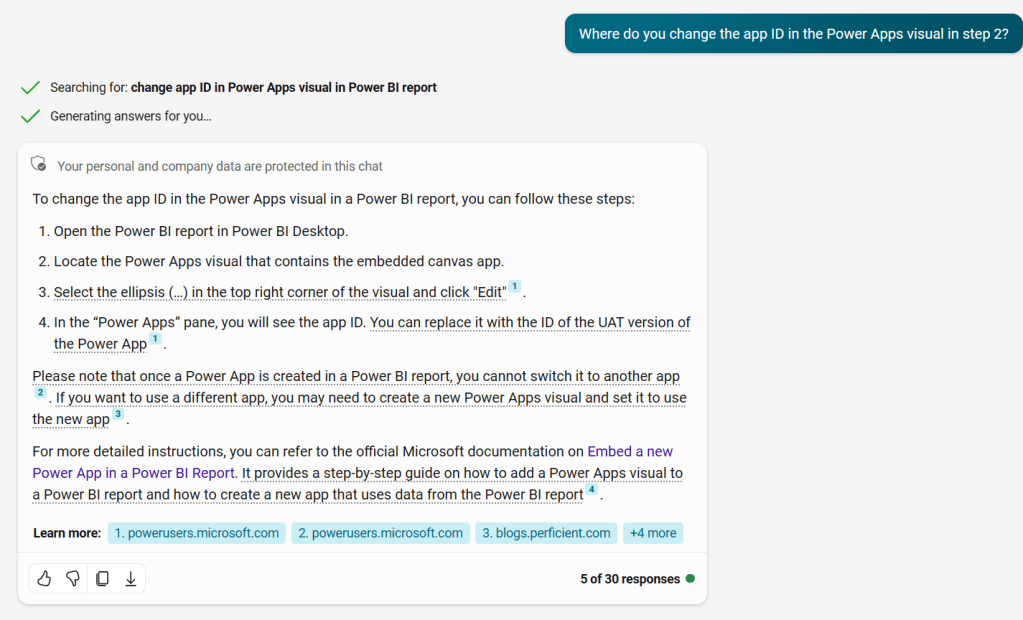
Task: Click the checkmark beside "Generating answers for you"
Action: point(30,116)
